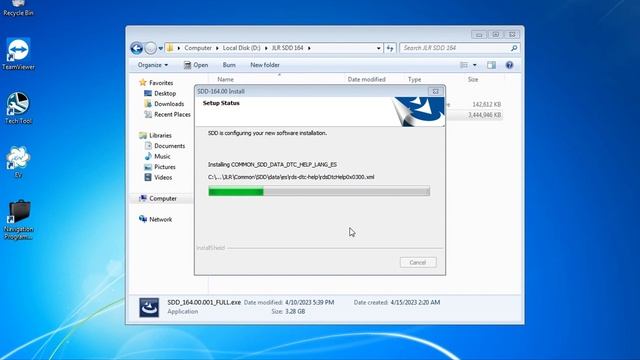
Task: Open the Recycle Bin desktop icon
Action: (x=18, y=8)
